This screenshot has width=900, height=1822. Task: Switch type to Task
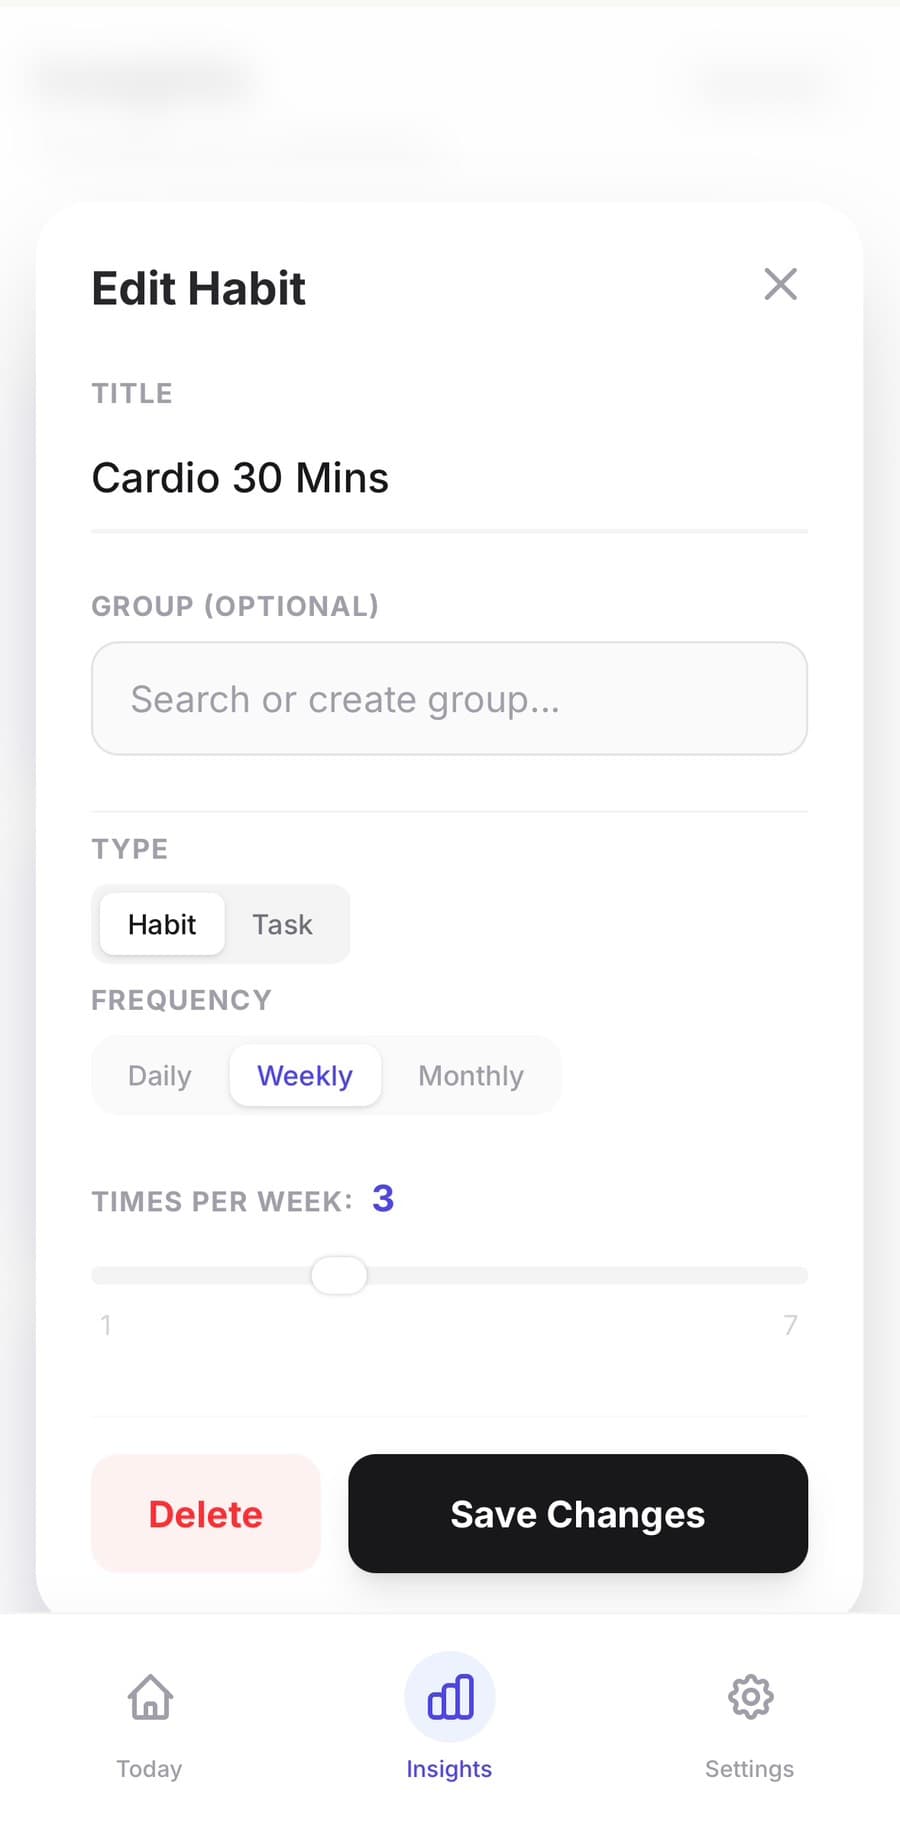(x=282, y=924)
